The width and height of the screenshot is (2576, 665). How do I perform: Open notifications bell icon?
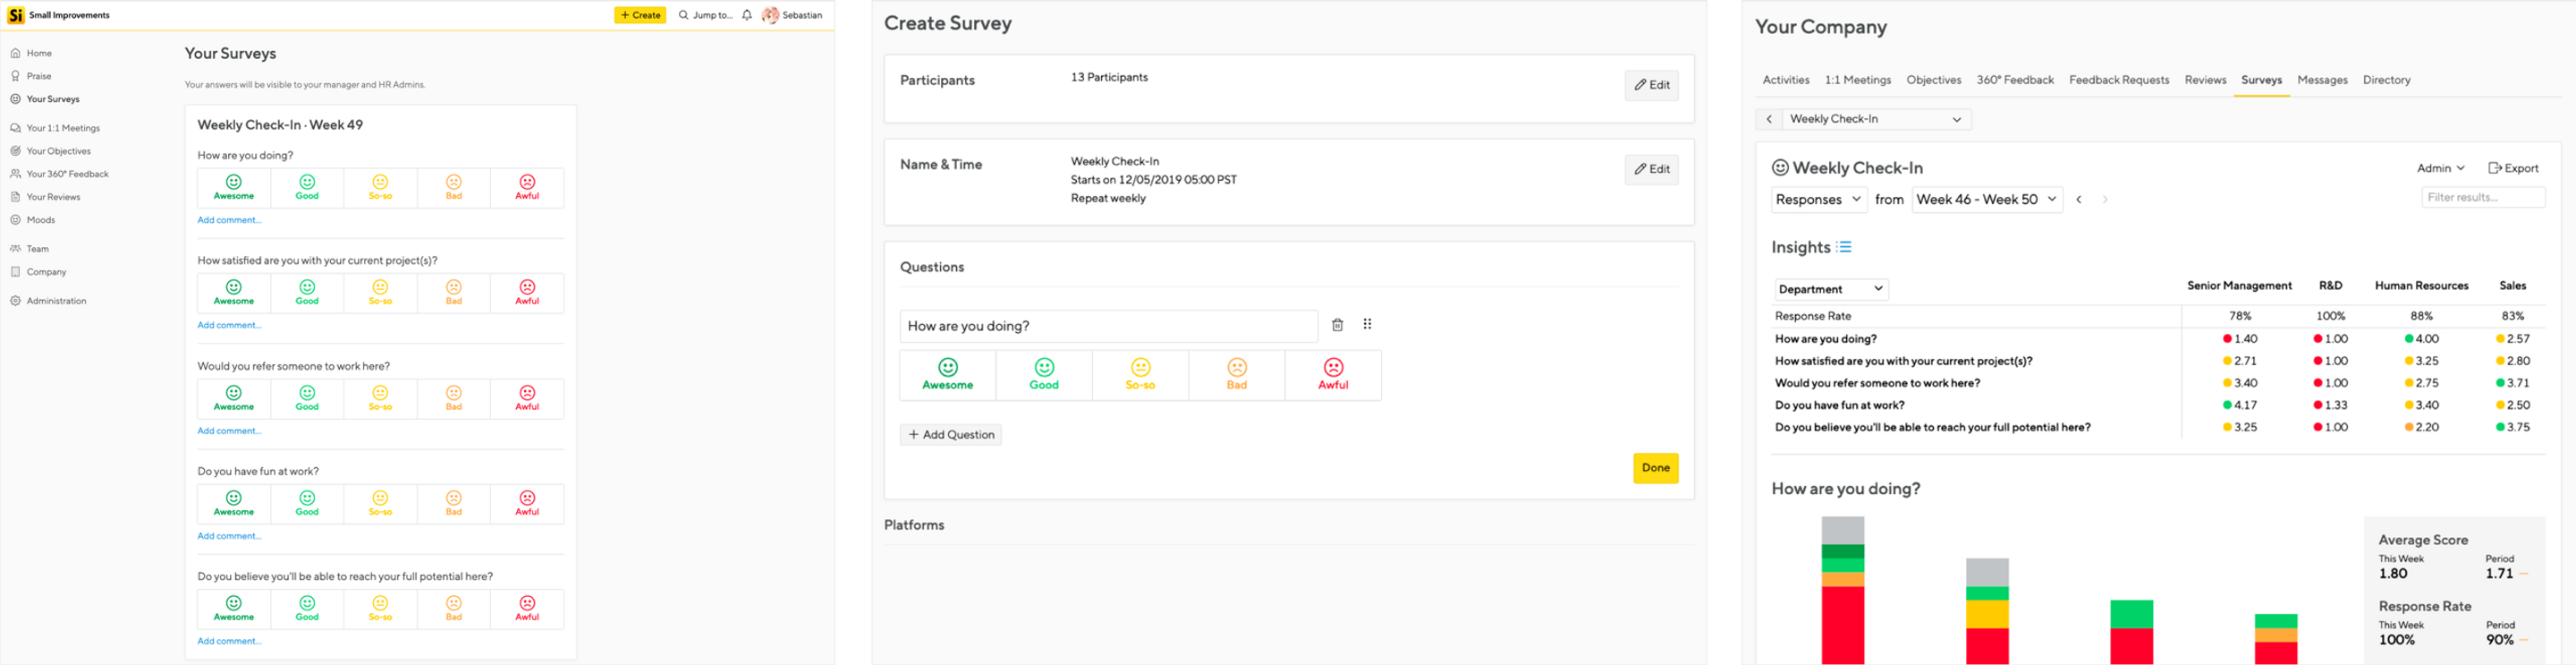click(747, 15)
